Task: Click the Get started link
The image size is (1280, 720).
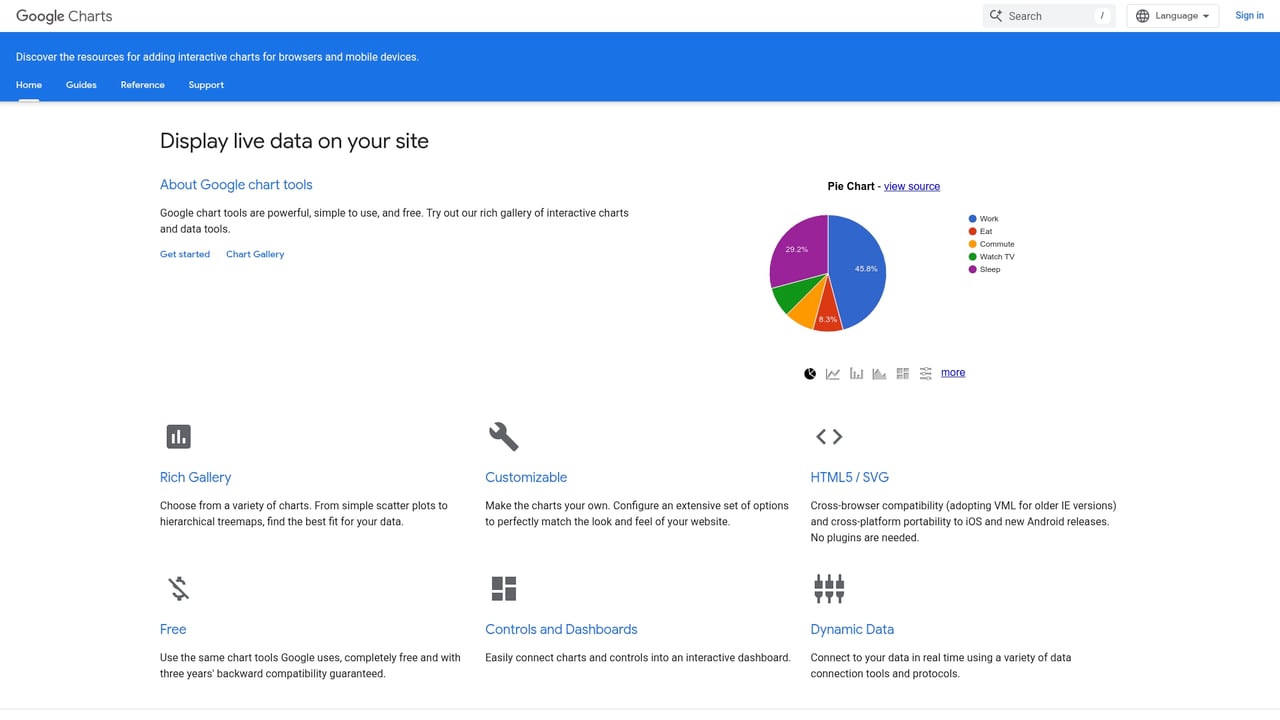Action: tap(184, 254)
